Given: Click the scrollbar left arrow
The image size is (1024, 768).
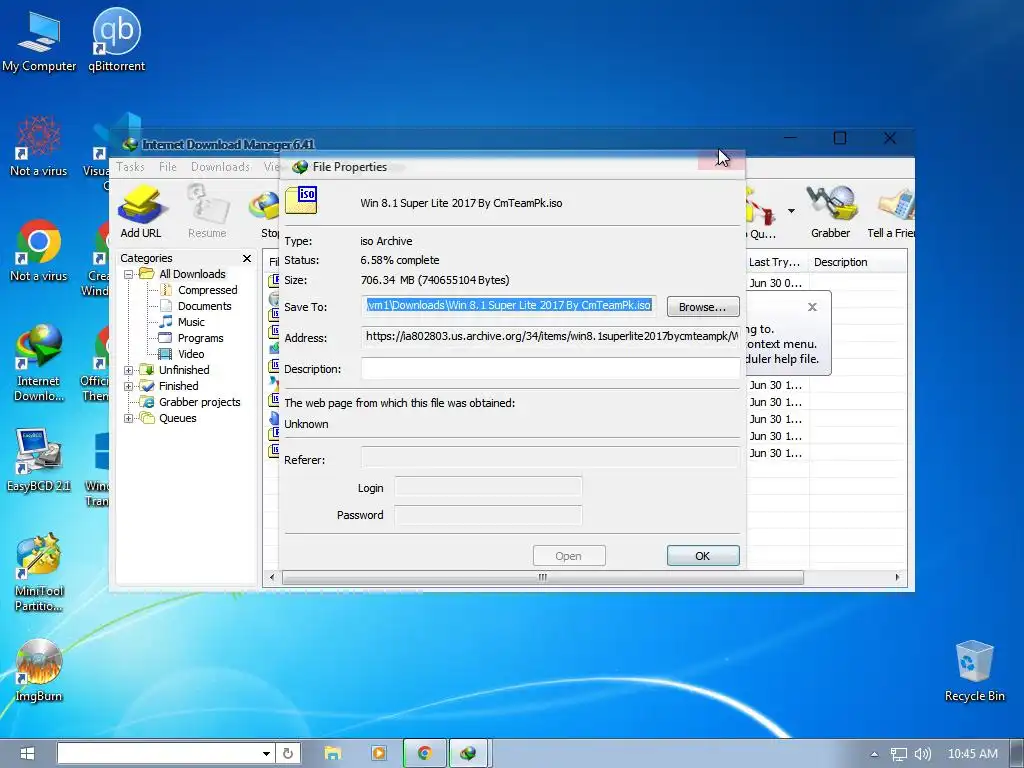Looking at the screenshot, I should [272, 578].
